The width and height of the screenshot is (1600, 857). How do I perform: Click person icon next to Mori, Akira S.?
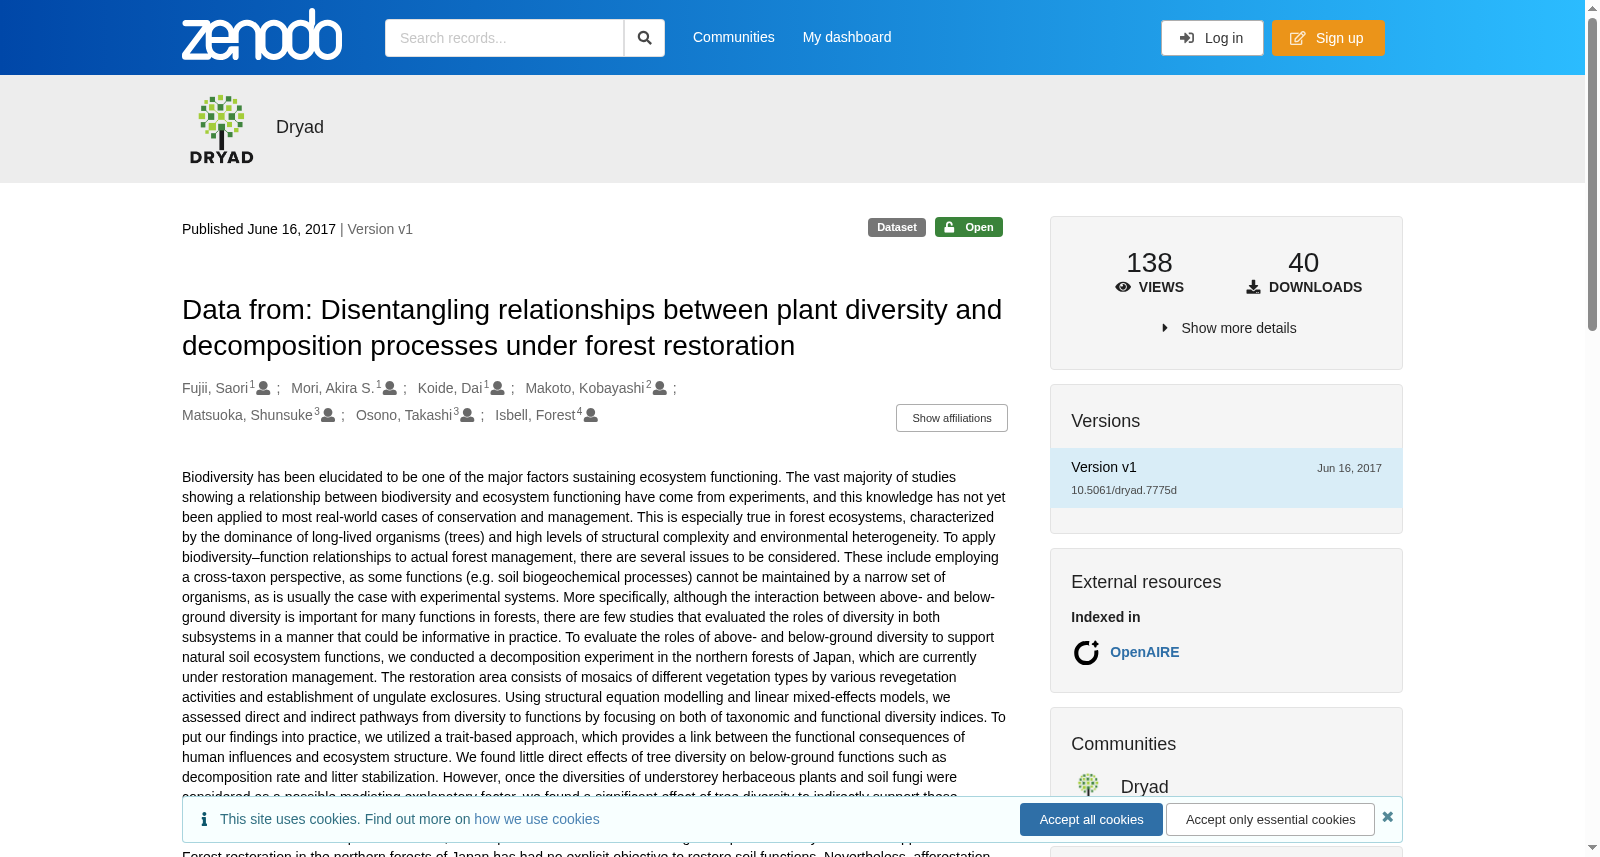click(x=390, y=388)
